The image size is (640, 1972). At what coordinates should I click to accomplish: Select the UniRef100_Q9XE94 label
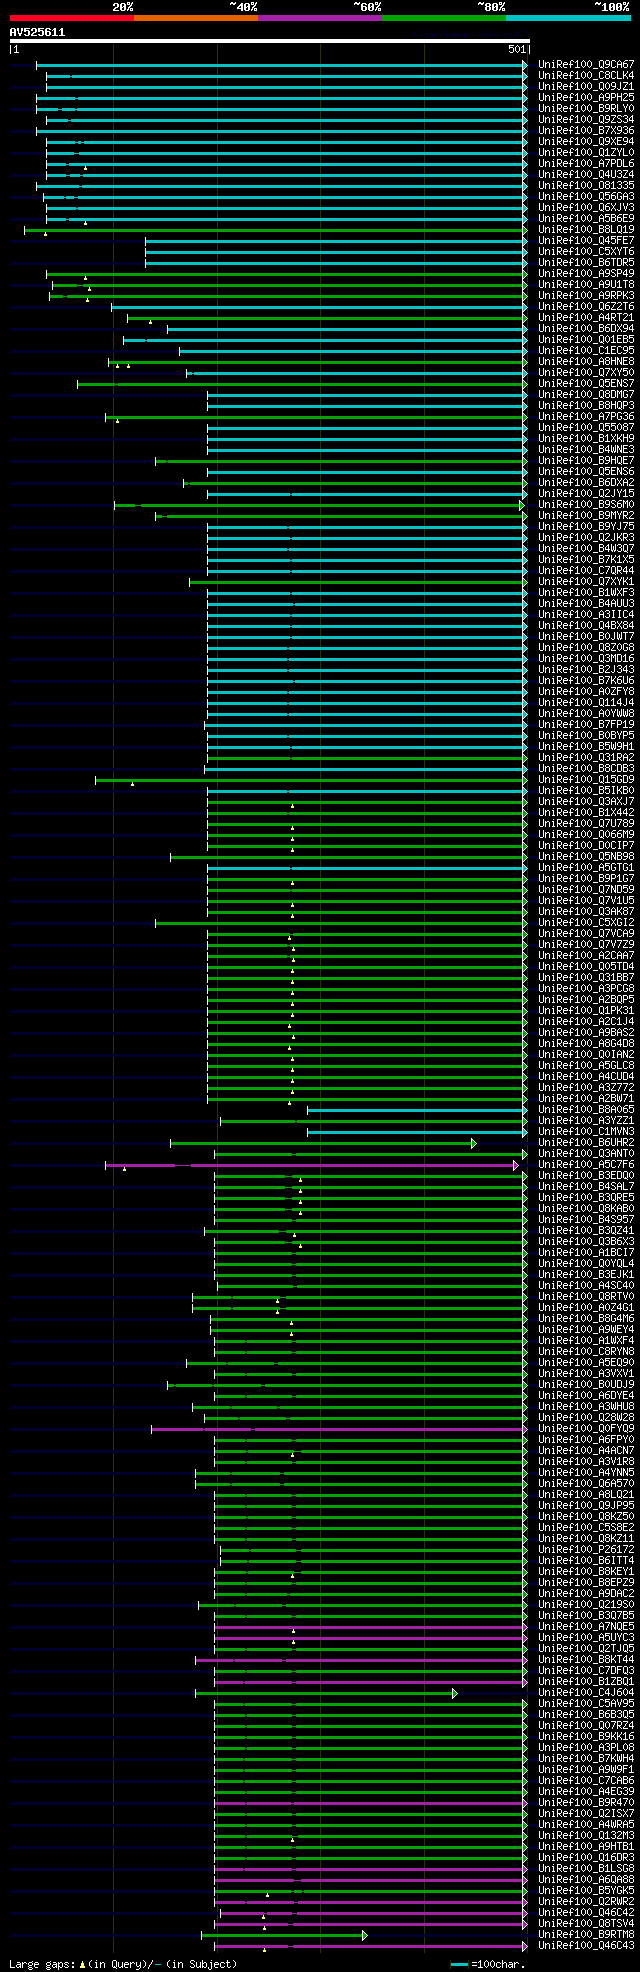(586, 142)
